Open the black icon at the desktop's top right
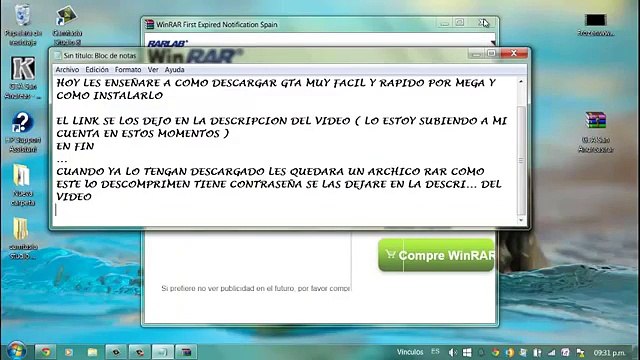This screenshot has width=640, height=360. tap(596, 24)
